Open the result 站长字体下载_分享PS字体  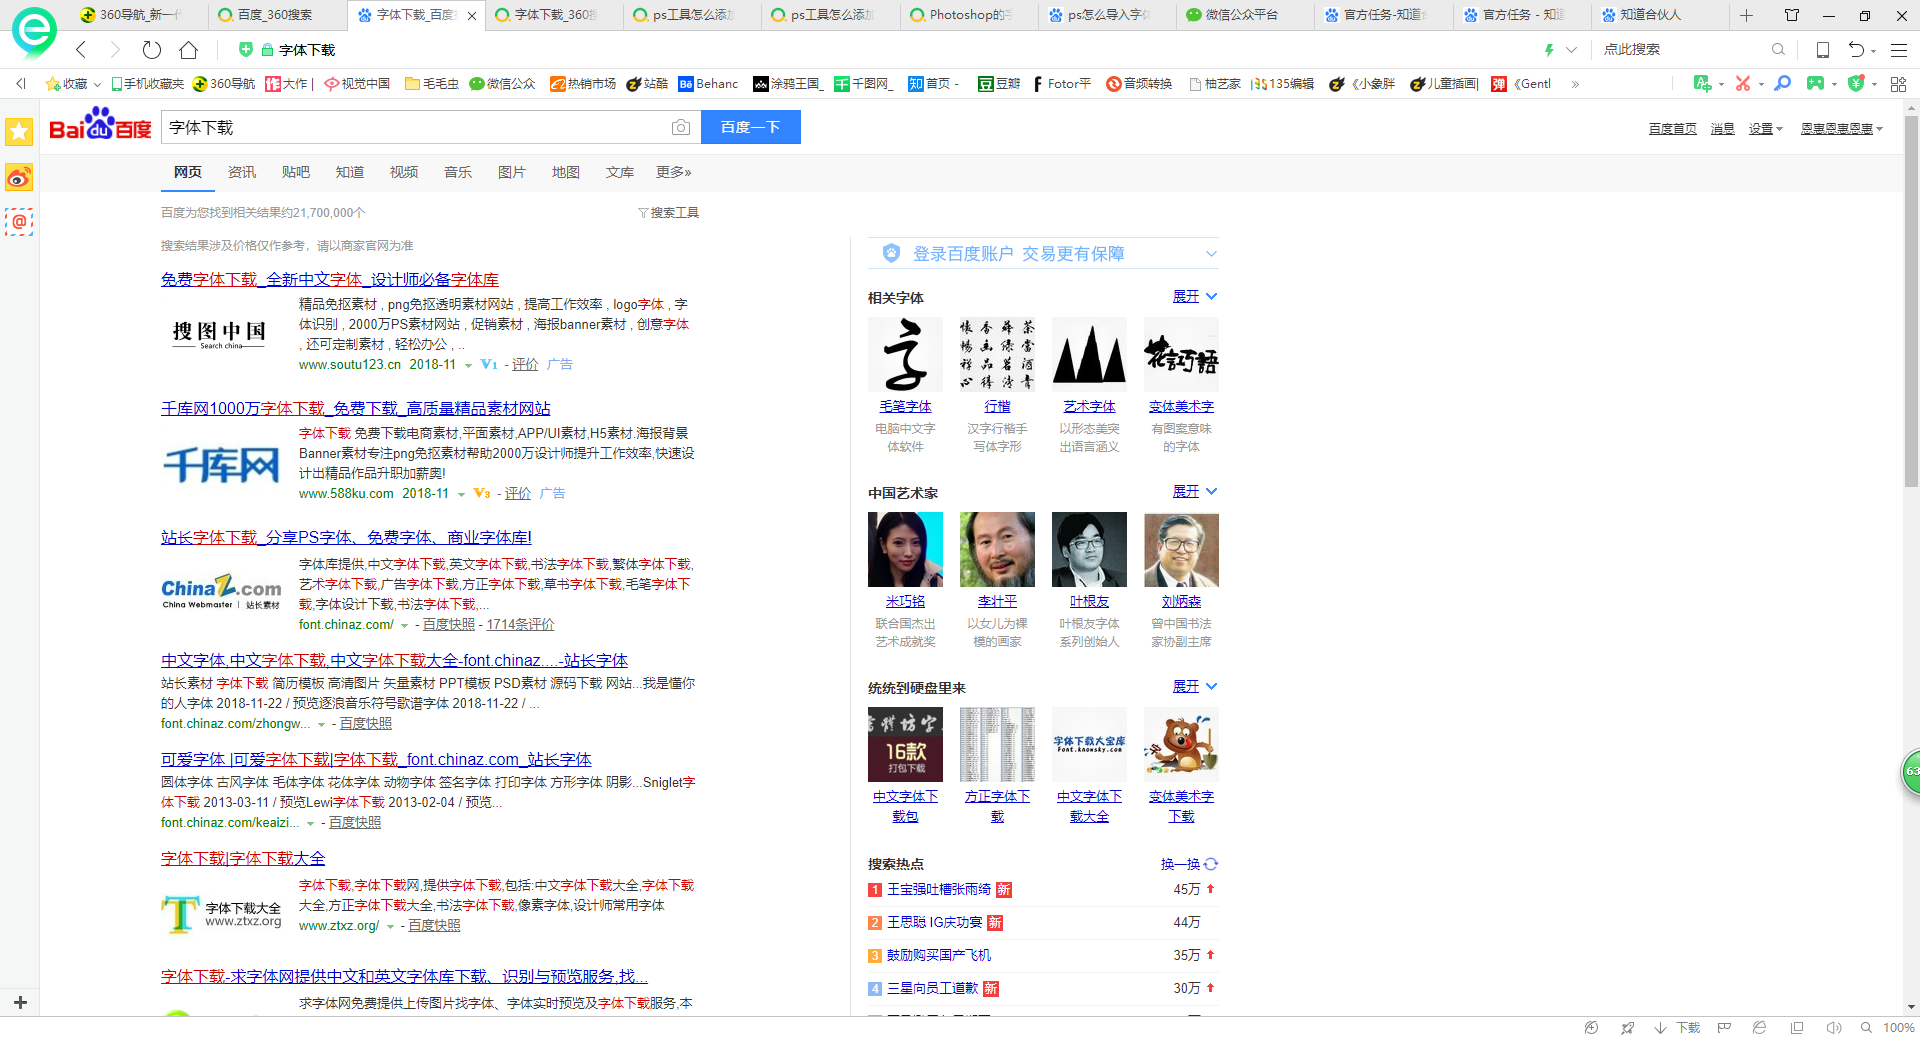point(346,538)
